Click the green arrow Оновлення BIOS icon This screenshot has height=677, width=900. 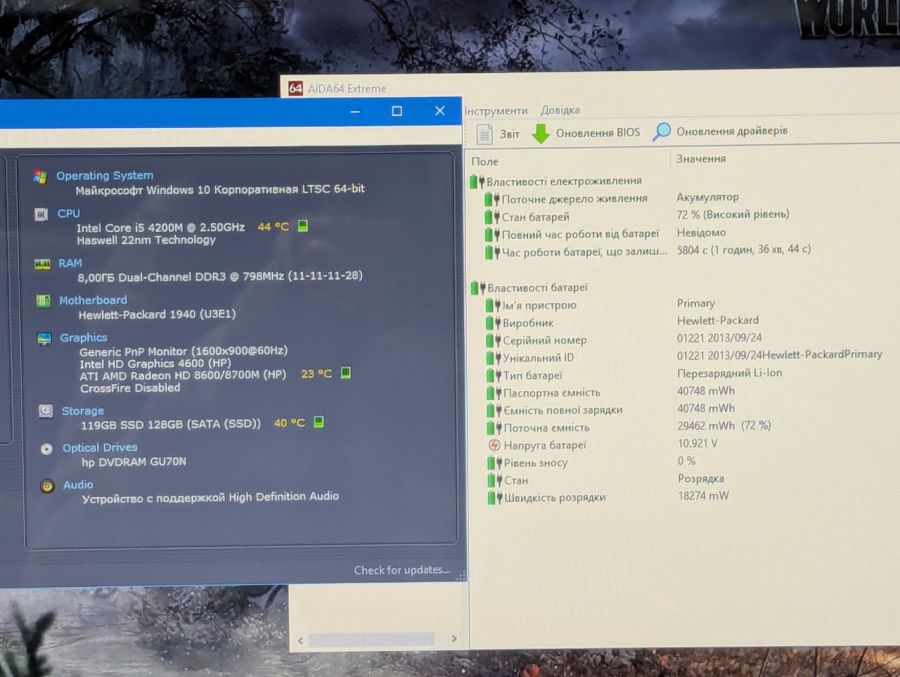tap(541, 133)
